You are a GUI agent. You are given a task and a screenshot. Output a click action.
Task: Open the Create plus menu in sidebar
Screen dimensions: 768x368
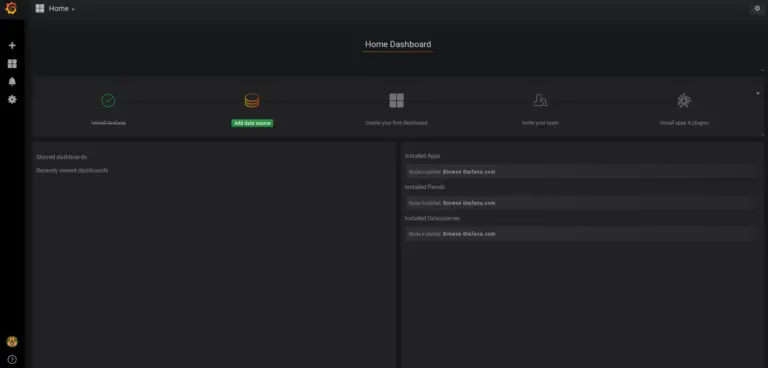point(12,46)
